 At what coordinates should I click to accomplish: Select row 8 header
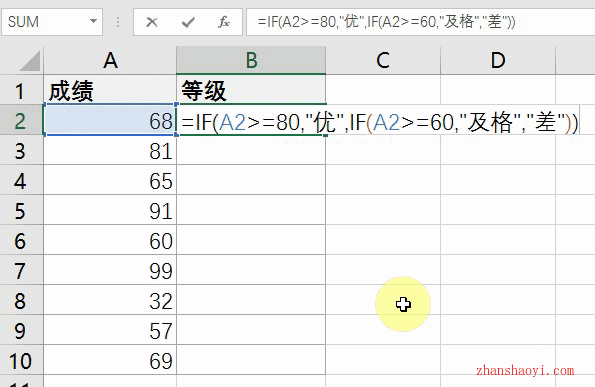22,300
